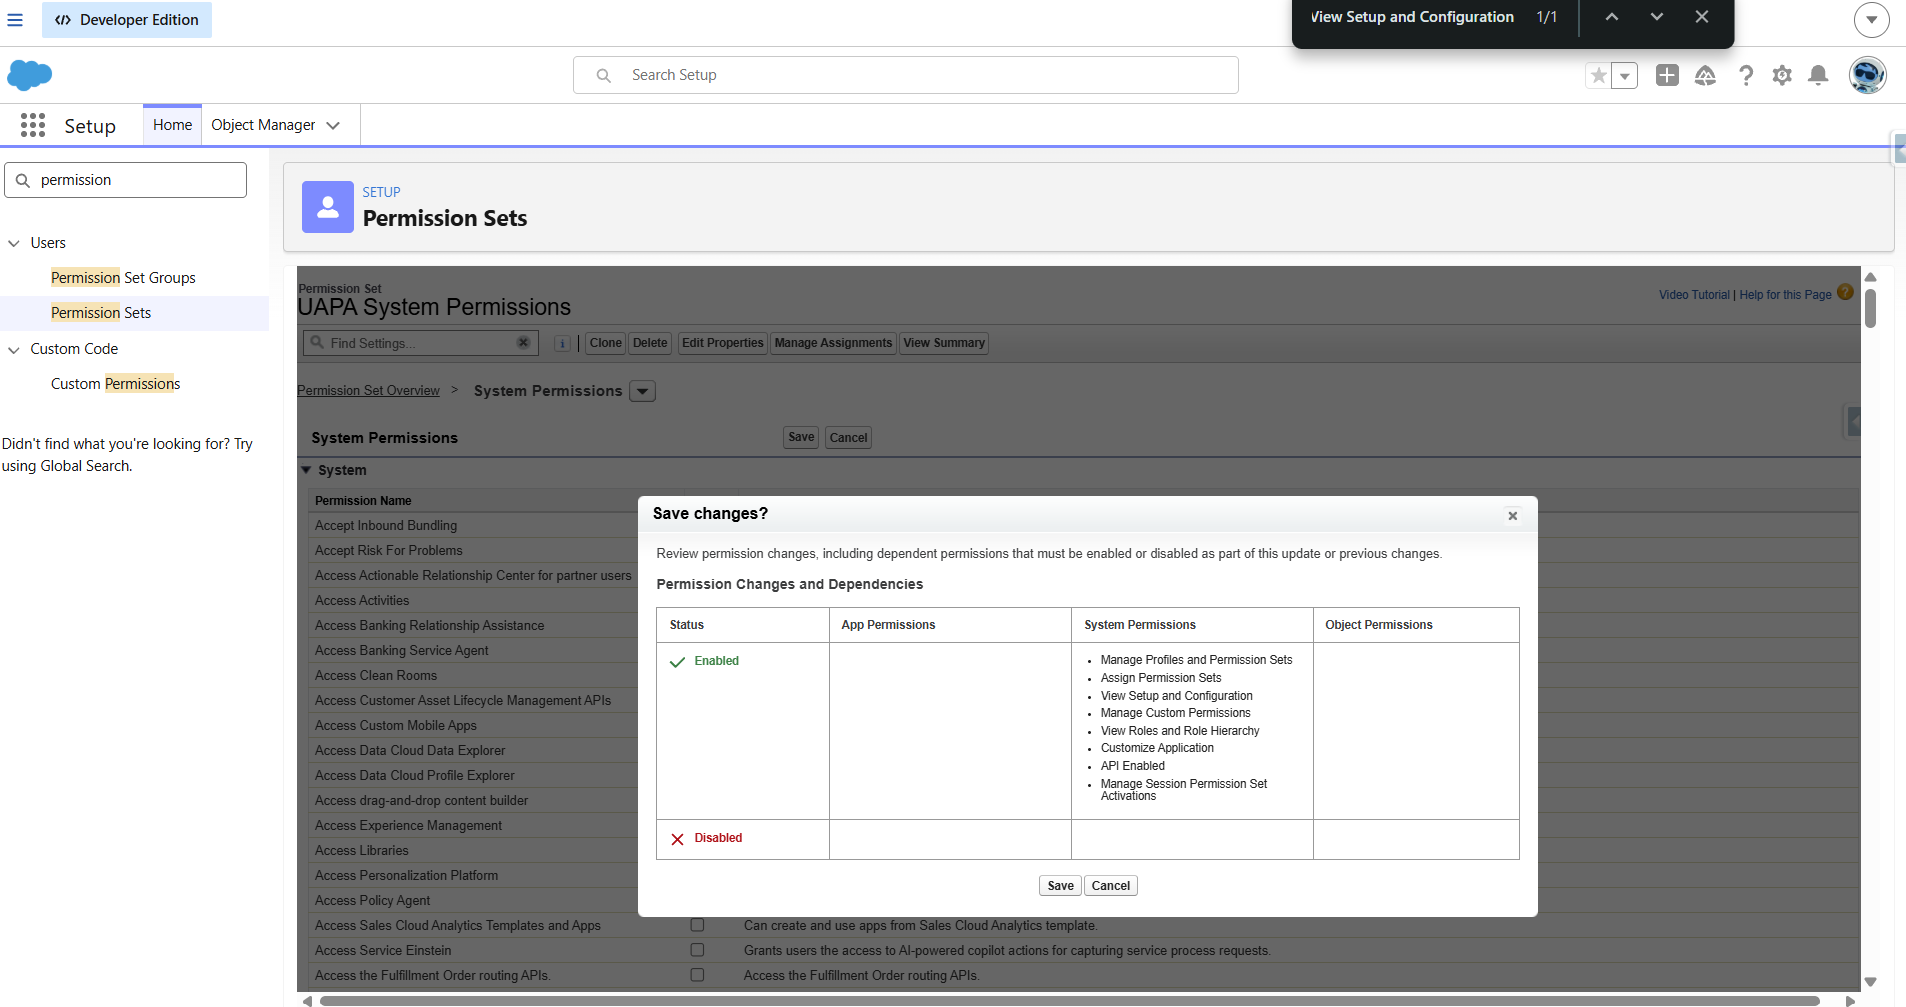Image resolution: width=1906 pixels, height=1007 pixels.
Task: Expand the Object Manager tab chevron
Action: pos(333,125)
